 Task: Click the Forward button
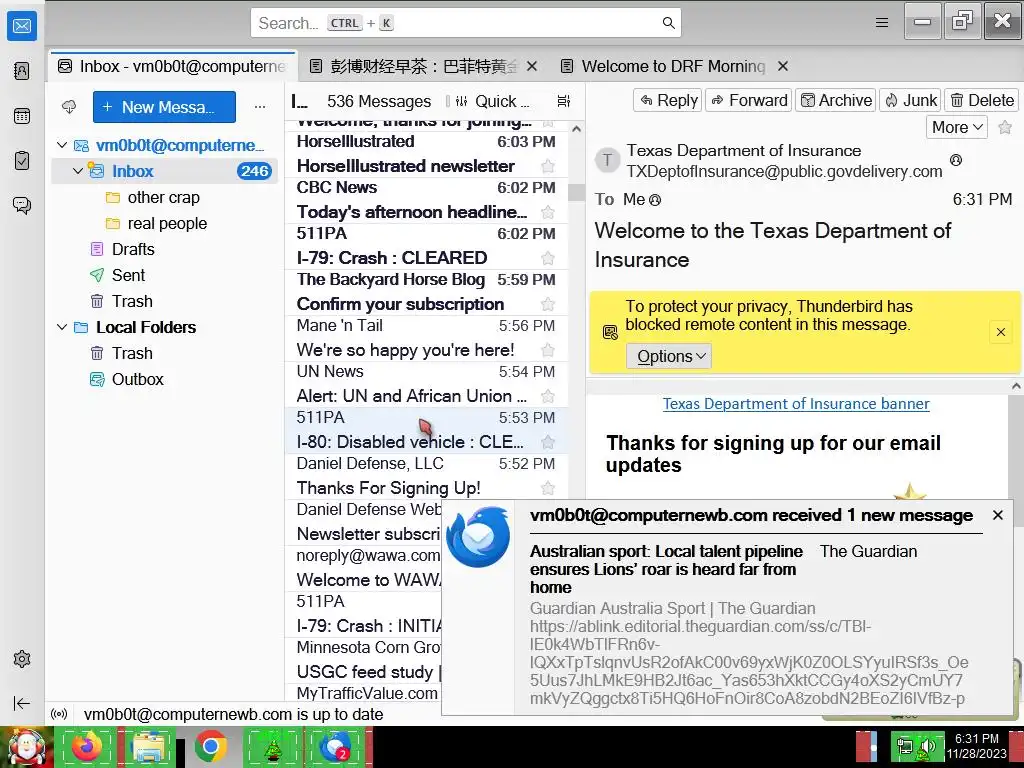[748, 100]
